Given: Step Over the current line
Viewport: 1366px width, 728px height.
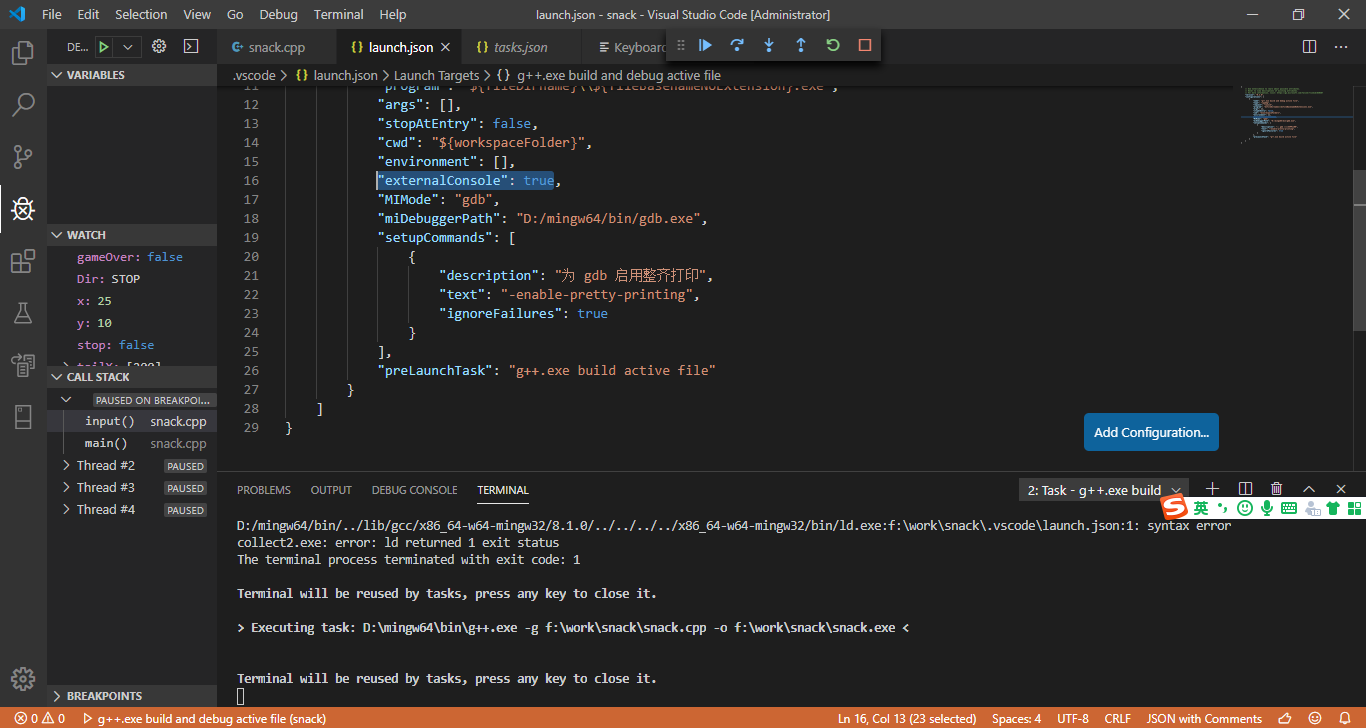Looking at the screenshot, I should pos(737,44).
